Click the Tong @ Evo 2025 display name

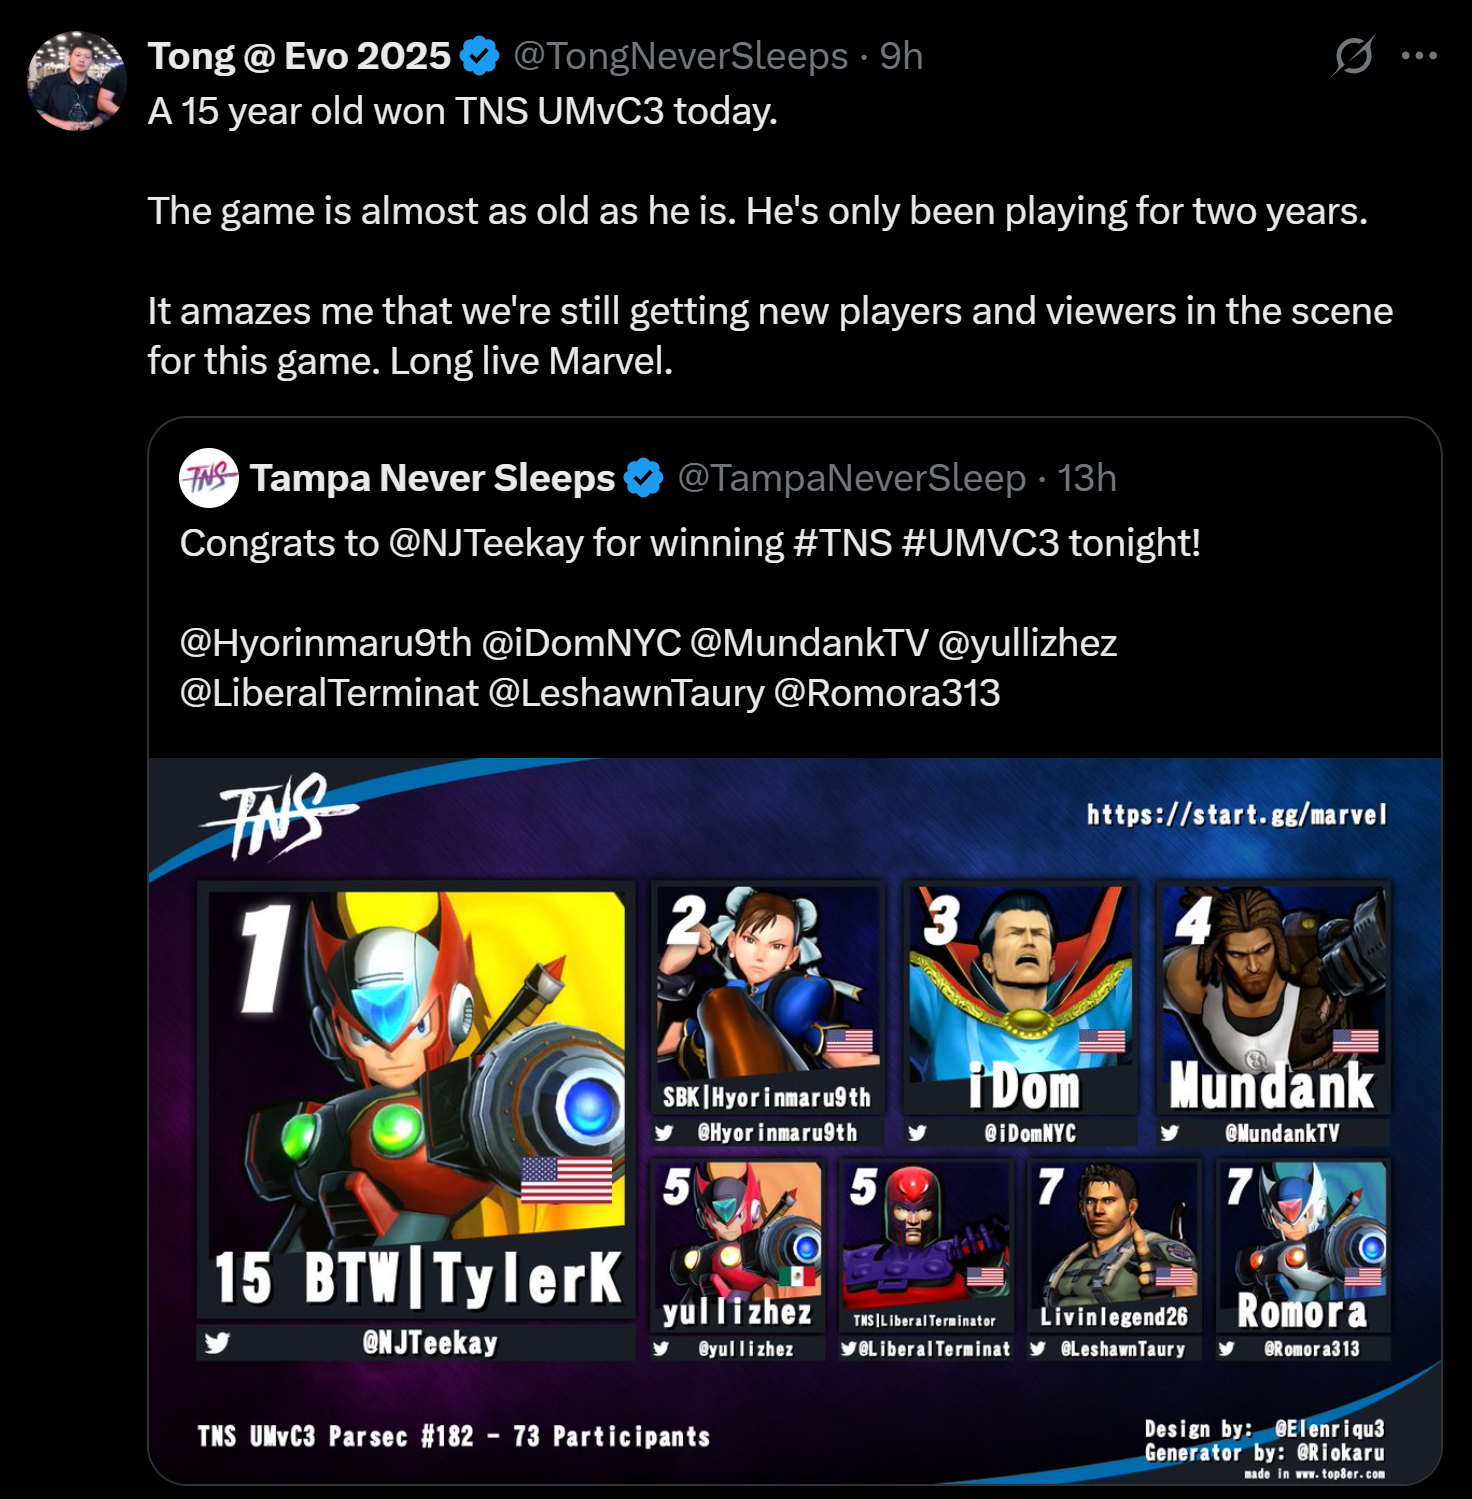click(300, 56)
